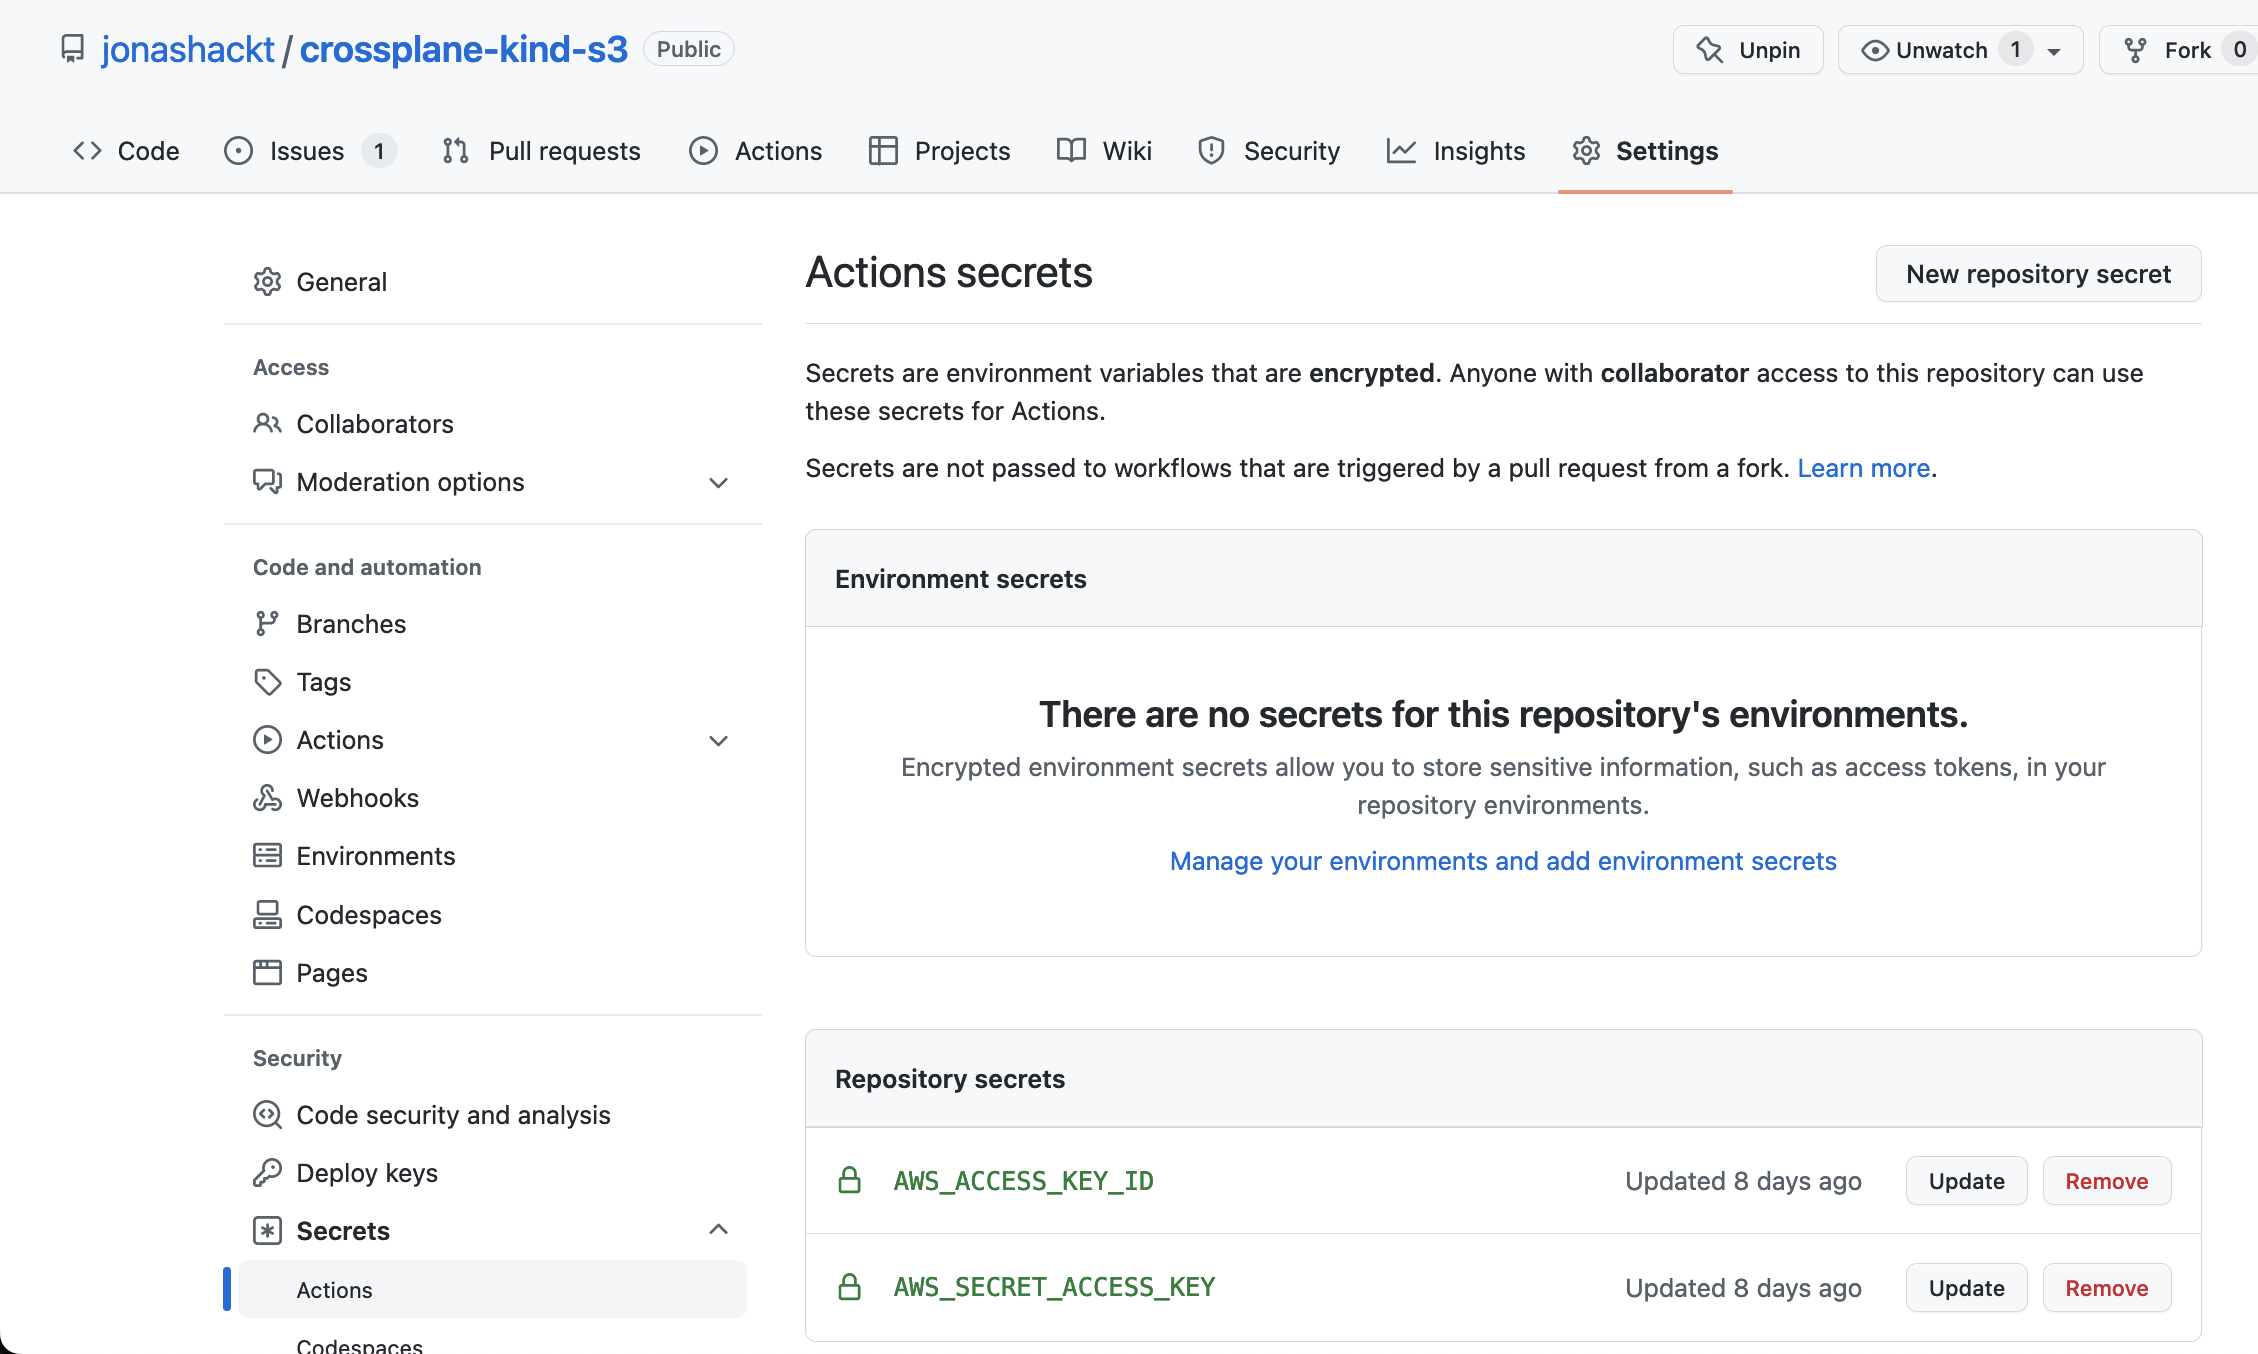Click New repository secret button
Screen dimensions: 2258x1354
(x=2039, y=272)
